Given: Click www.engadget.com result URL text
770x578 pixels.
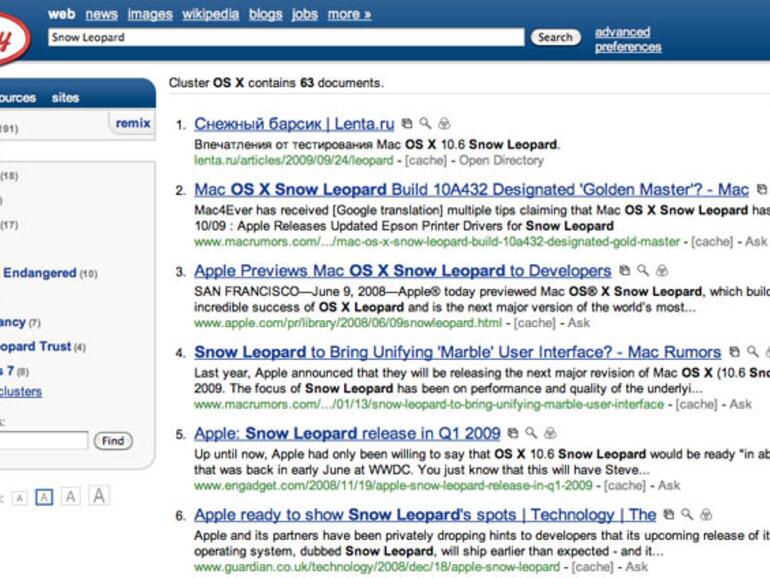Looking at the screenshot, I should point(393,486).
